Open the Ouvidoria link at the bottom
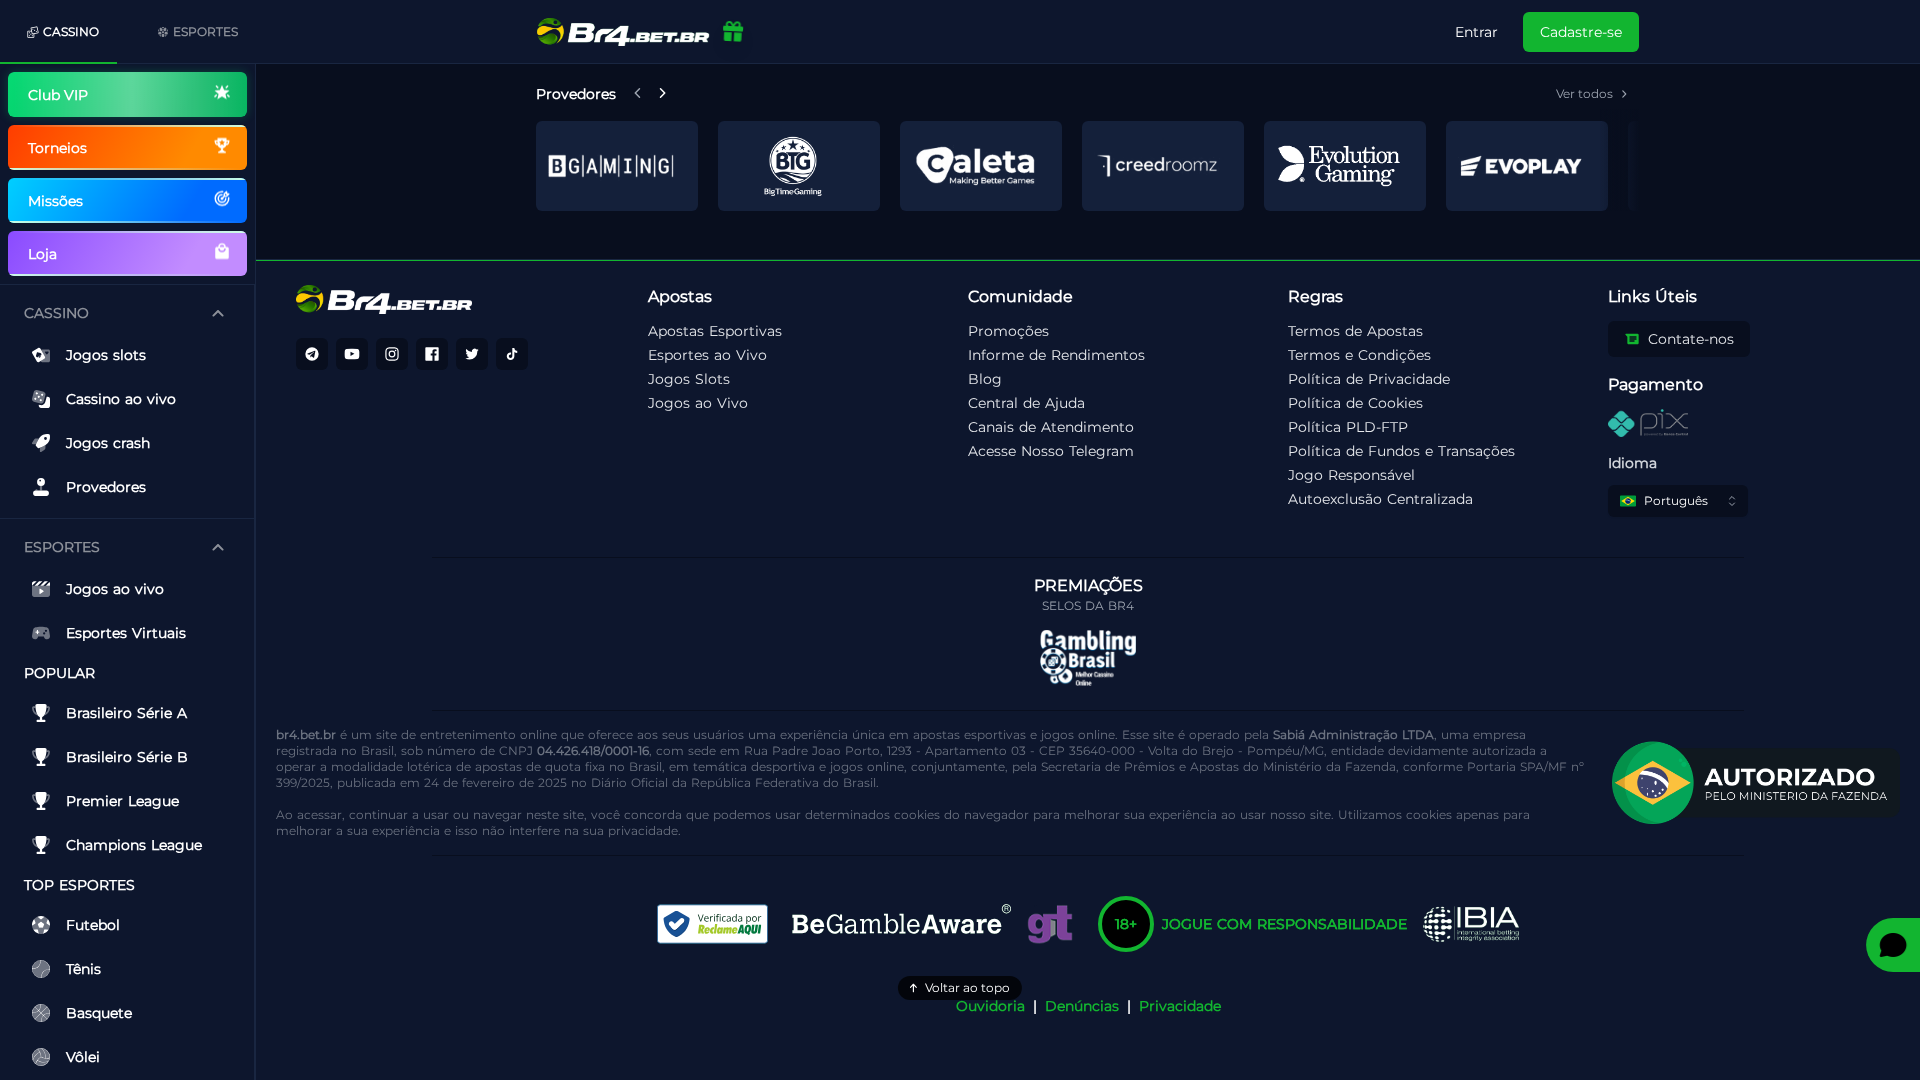The width and height of the screenshot is (1920, 1080). coord(990,1006)
